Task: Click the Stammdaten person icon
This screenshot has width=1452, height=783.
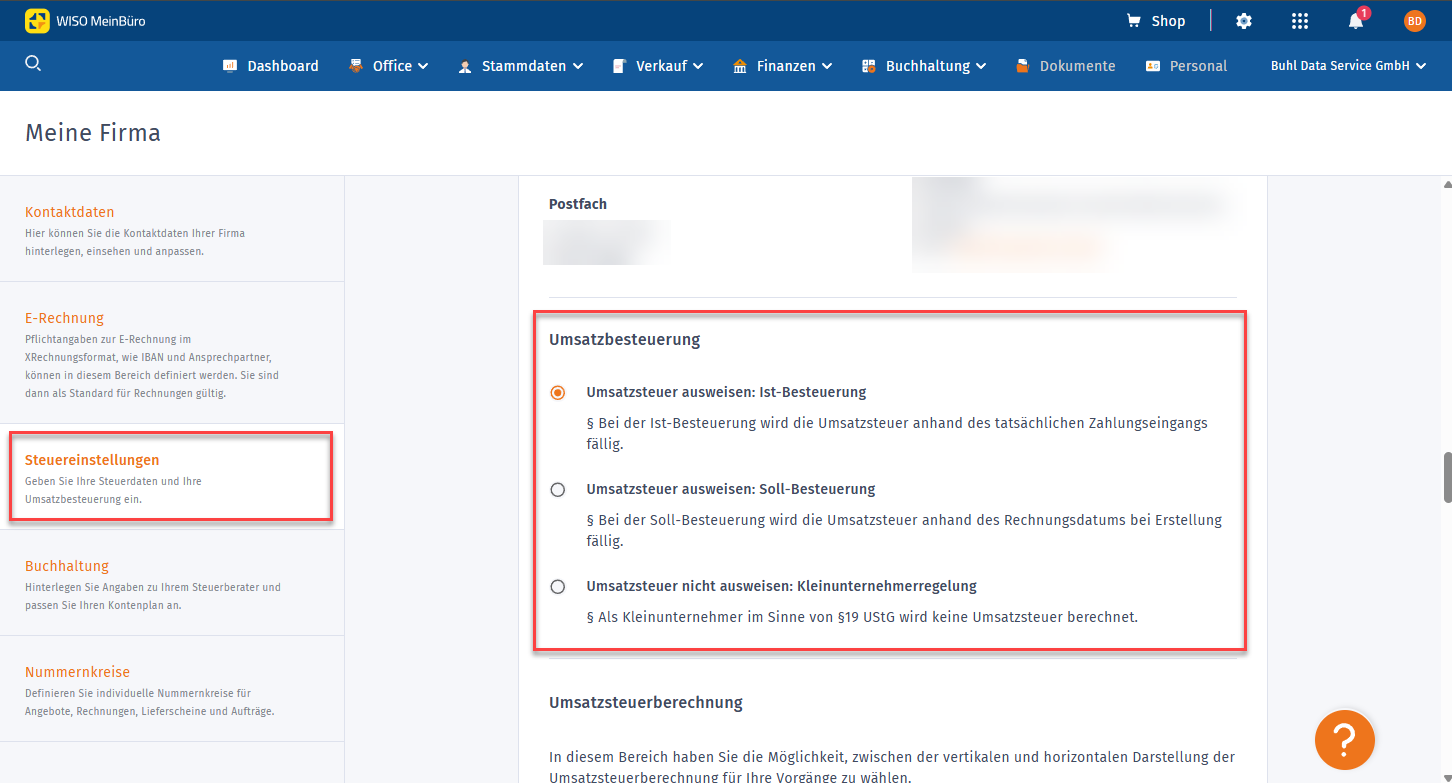Action: pos(465,66)
